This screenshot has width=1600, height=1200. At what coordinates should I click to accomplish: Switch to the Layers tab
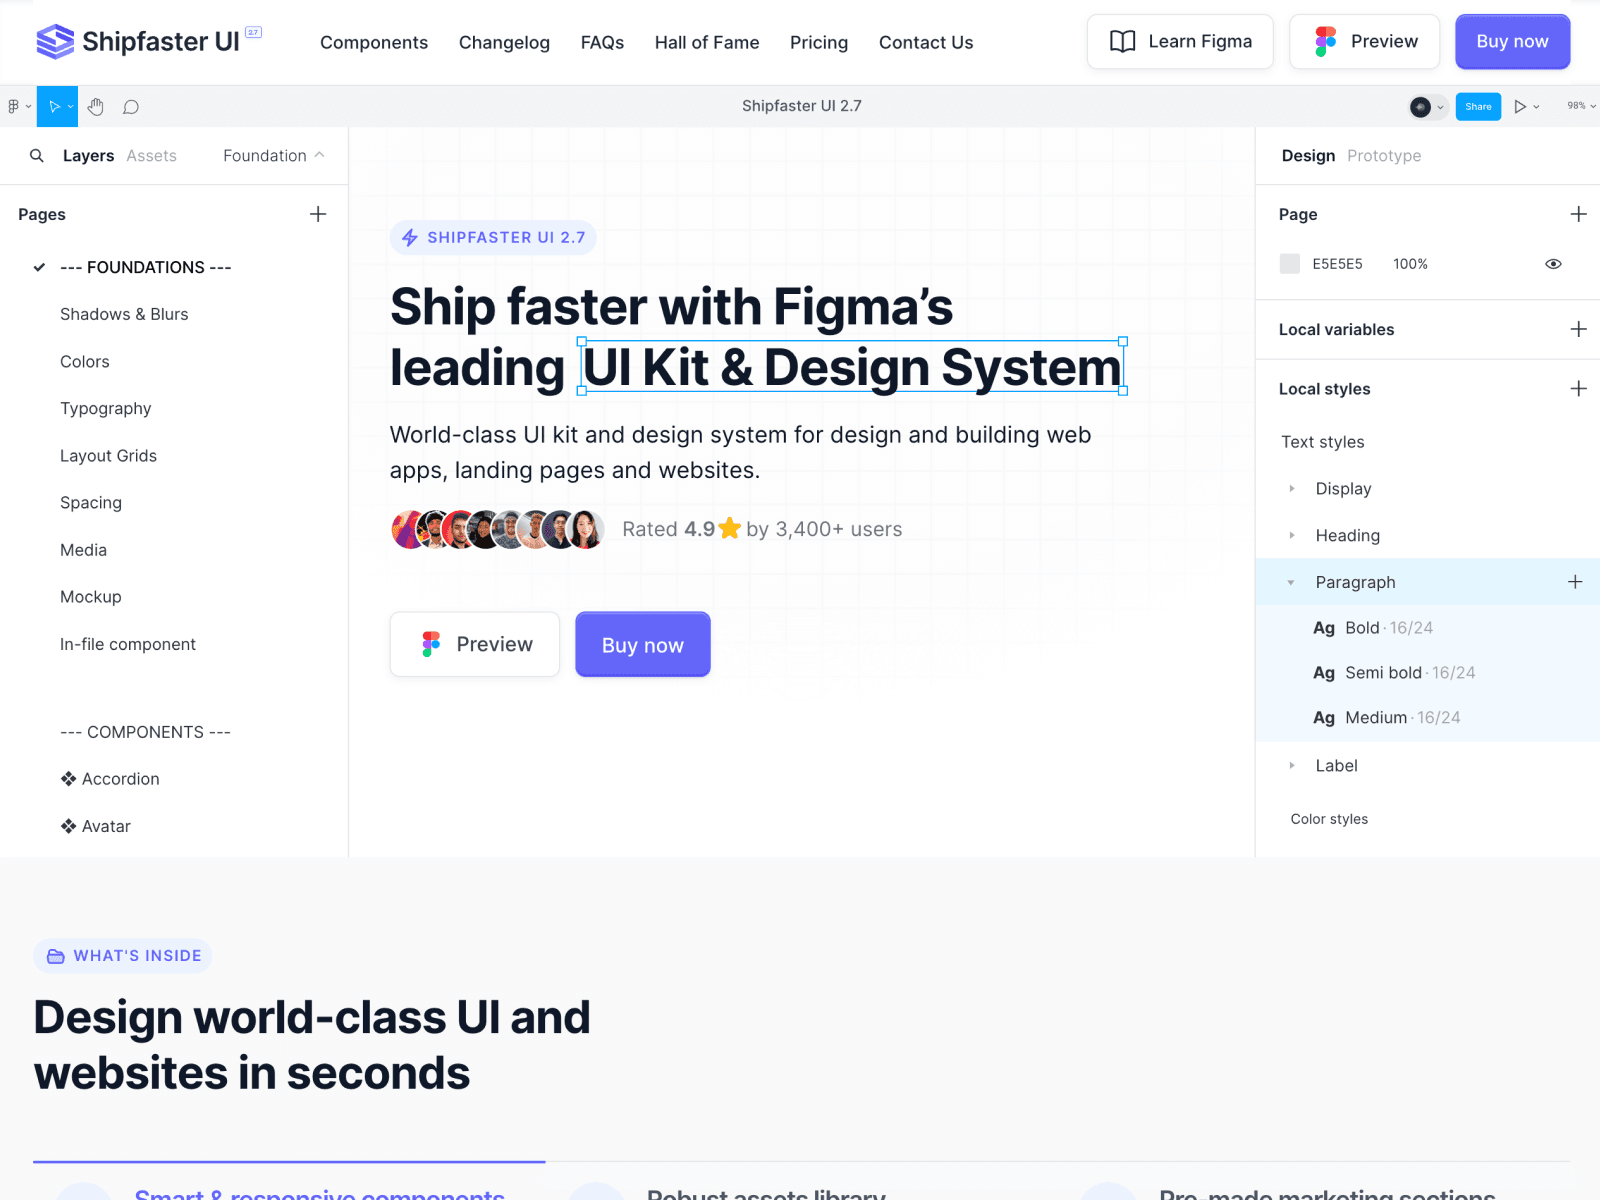point(88,156)
